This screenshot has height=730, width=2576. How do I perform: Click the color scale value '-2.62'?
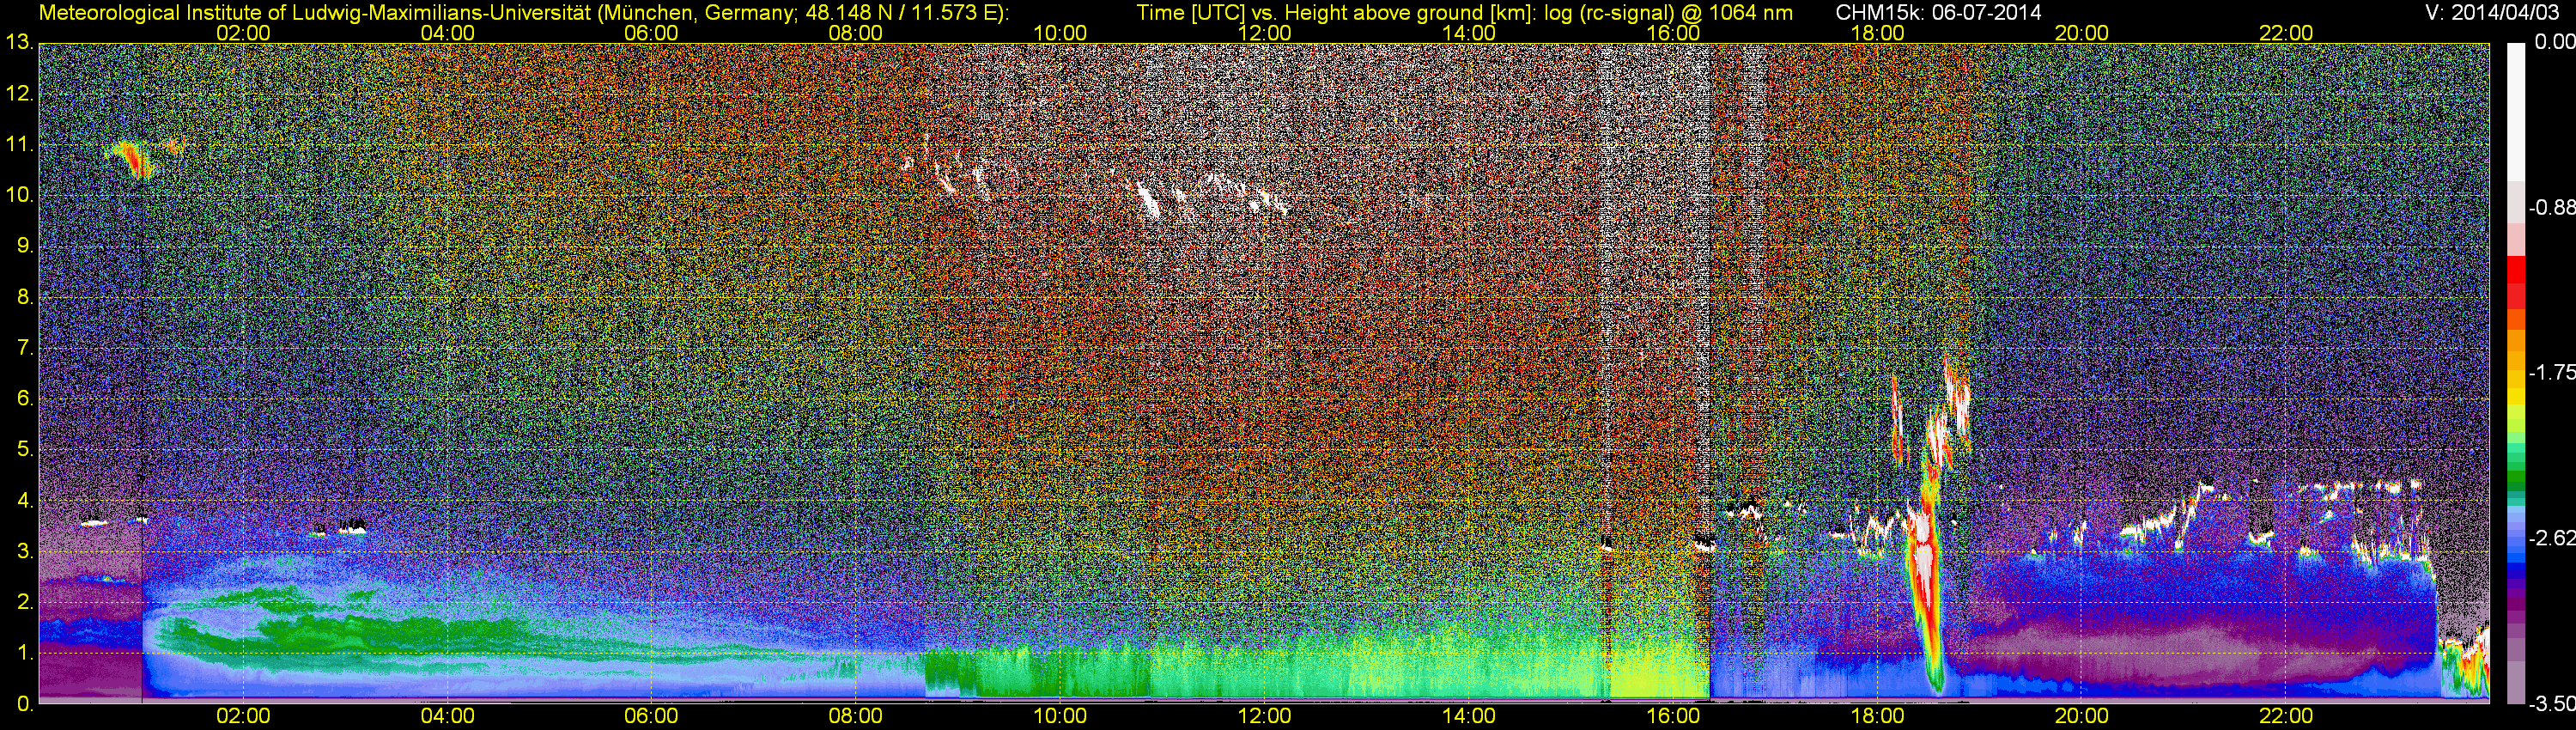click(2551, 538)
